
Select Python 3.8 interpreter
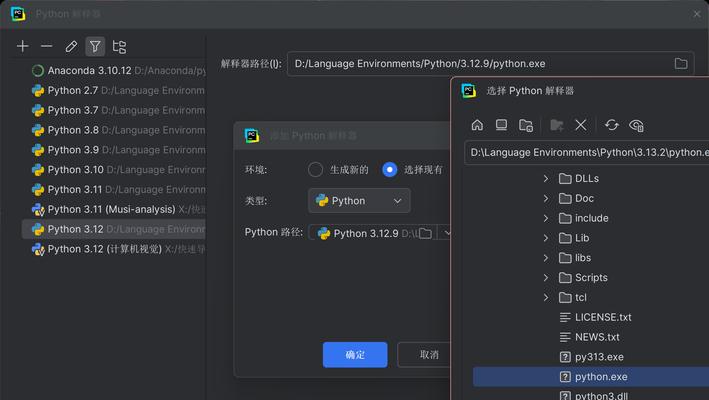coord(113,130)
